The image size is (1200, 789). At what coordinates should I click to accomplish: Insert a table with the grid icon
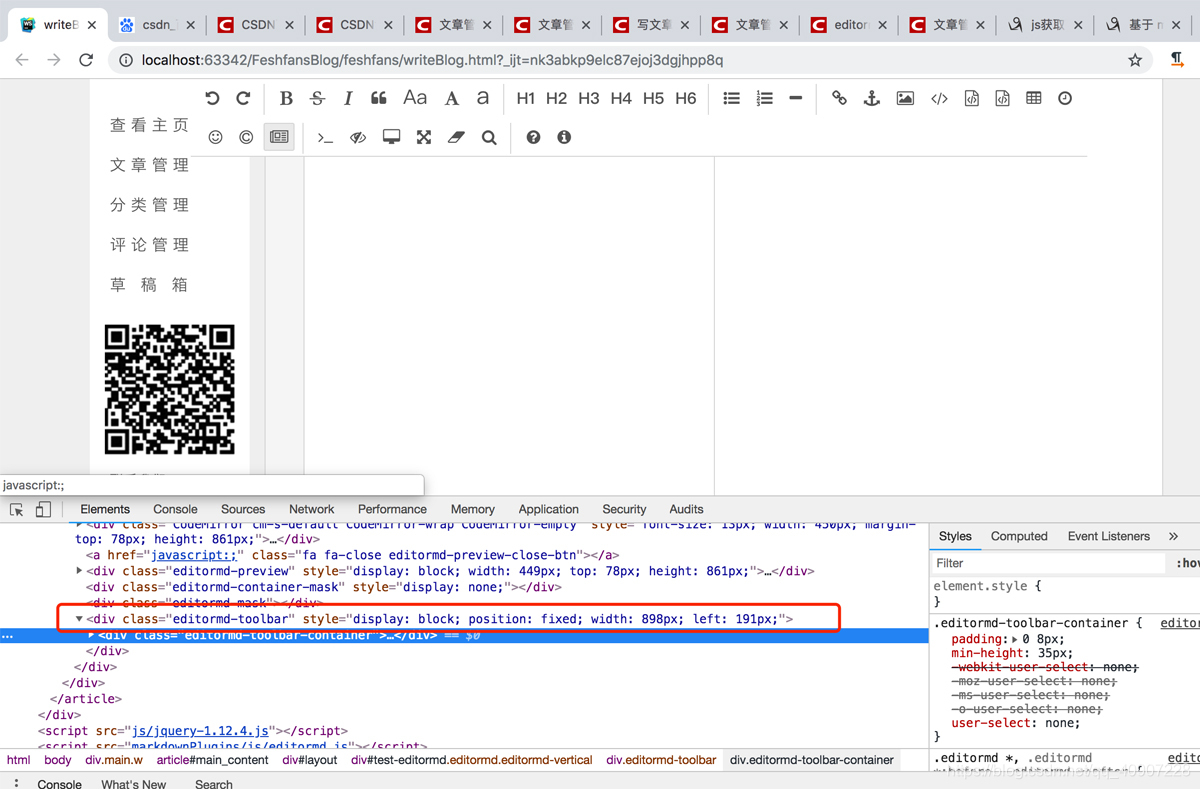point(1034,98)
